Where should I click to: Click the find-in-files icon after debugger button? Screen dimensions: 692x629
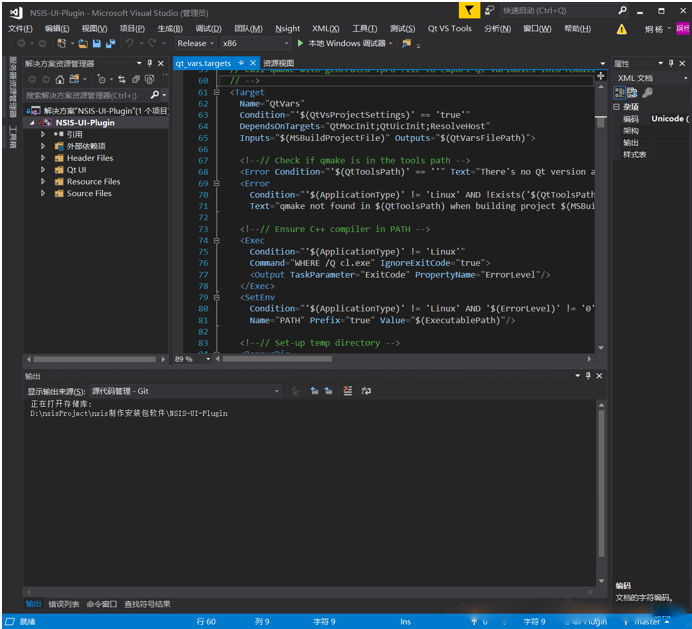tap(406, 43)
